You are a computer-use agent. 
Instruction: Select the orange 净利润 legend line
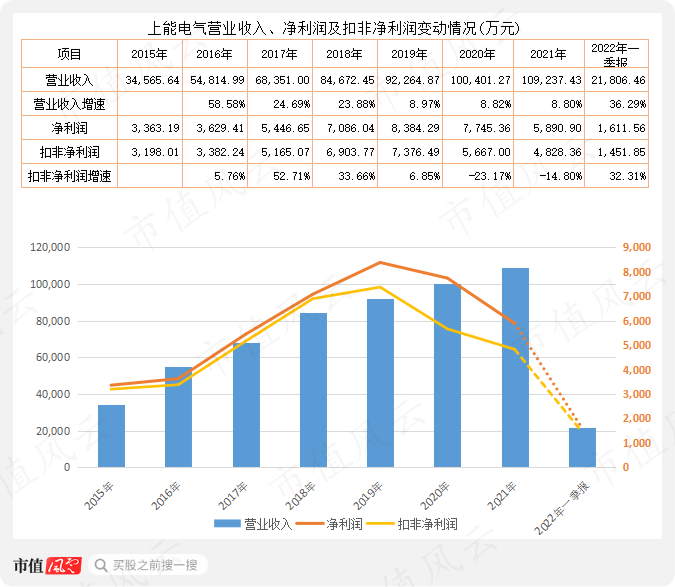pyautogui.click(x=310, y=524)
